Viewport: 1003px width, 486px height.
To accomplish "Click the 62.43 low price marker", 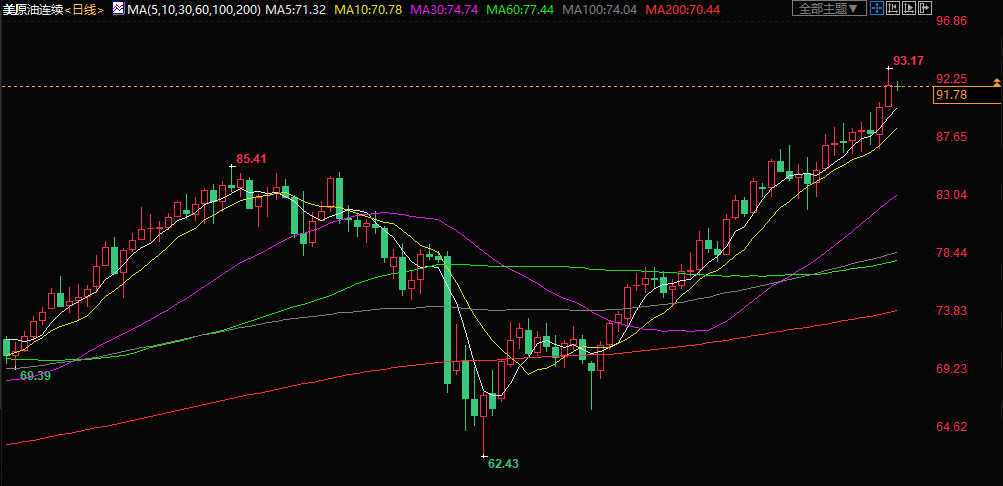I will (503, 464).
